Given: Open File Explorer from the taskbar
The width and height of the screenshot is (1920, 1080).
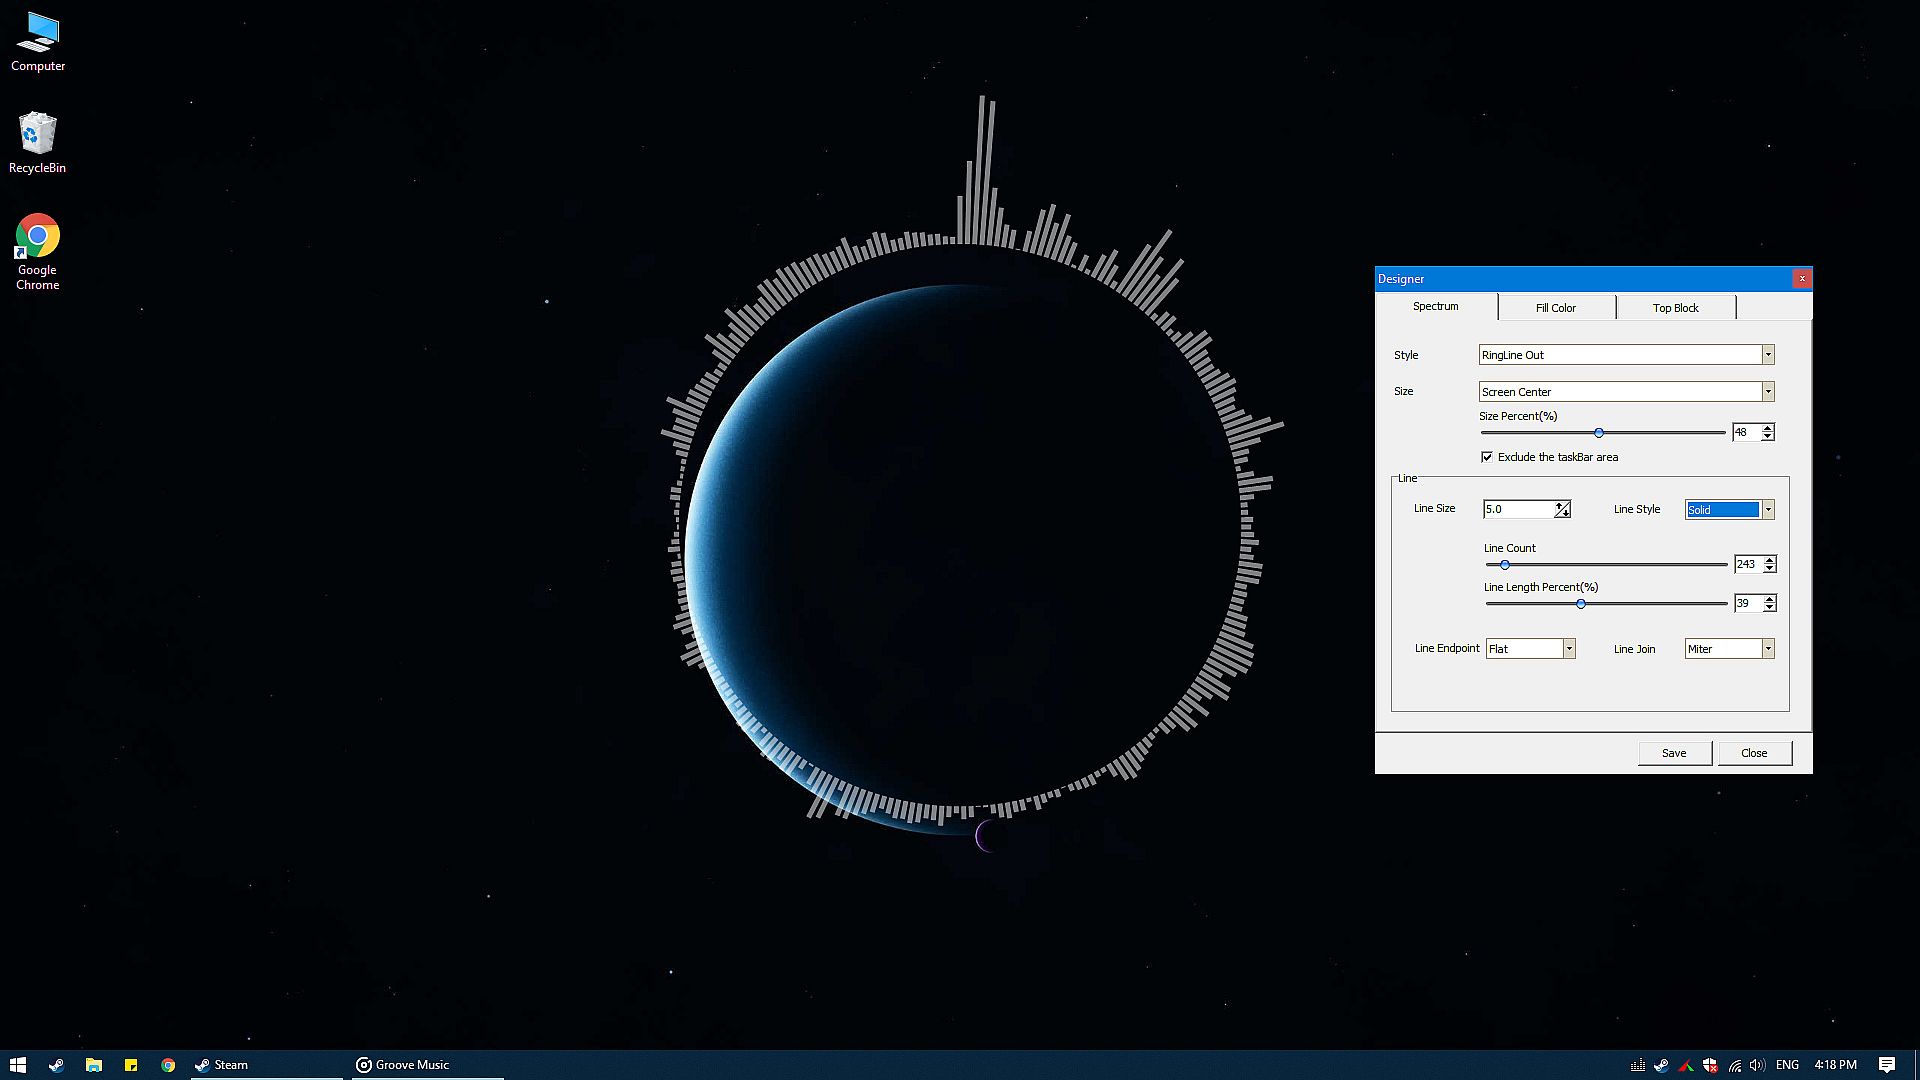Looking at the screenshot, I should (x=93, y=1065).
